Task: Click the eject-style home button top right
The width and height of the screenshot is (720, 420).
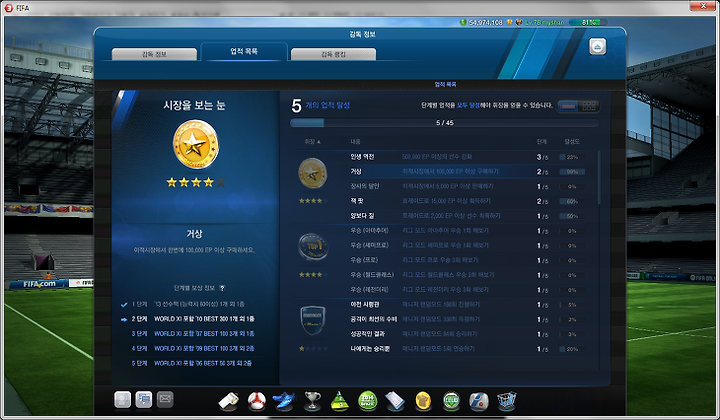Action: 597,47
